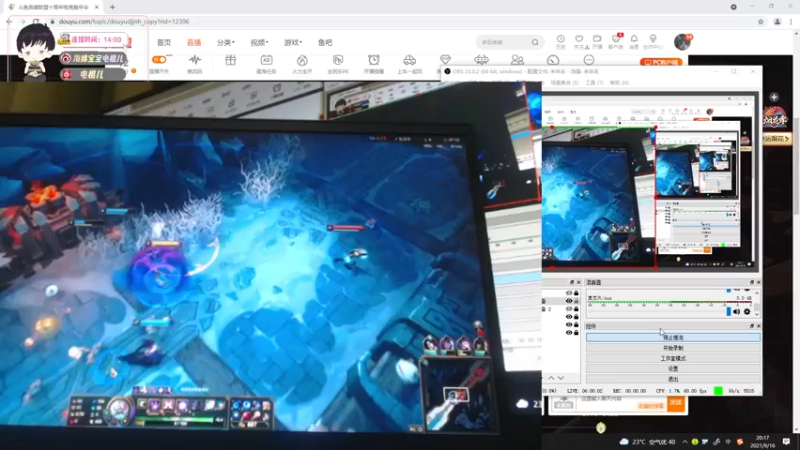This screenshot has height=450, width=800.
Task: Click the search magnifier icon on Douyu
Action: (x=535, y=42)
